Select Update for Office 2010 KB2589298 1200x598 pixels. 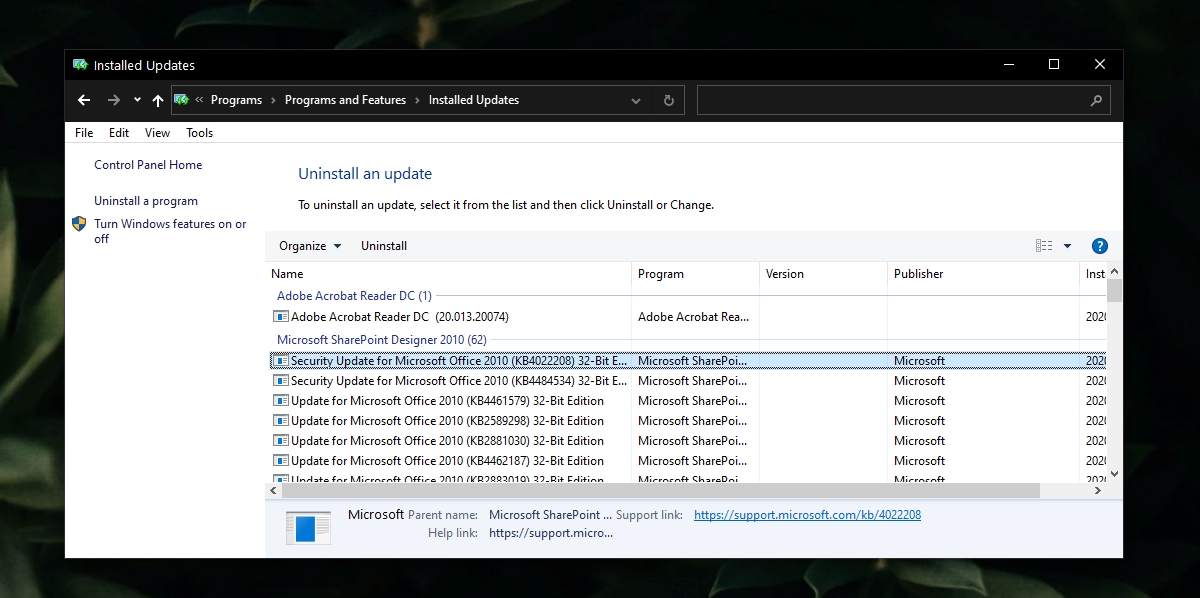click(x=687, y=421)
